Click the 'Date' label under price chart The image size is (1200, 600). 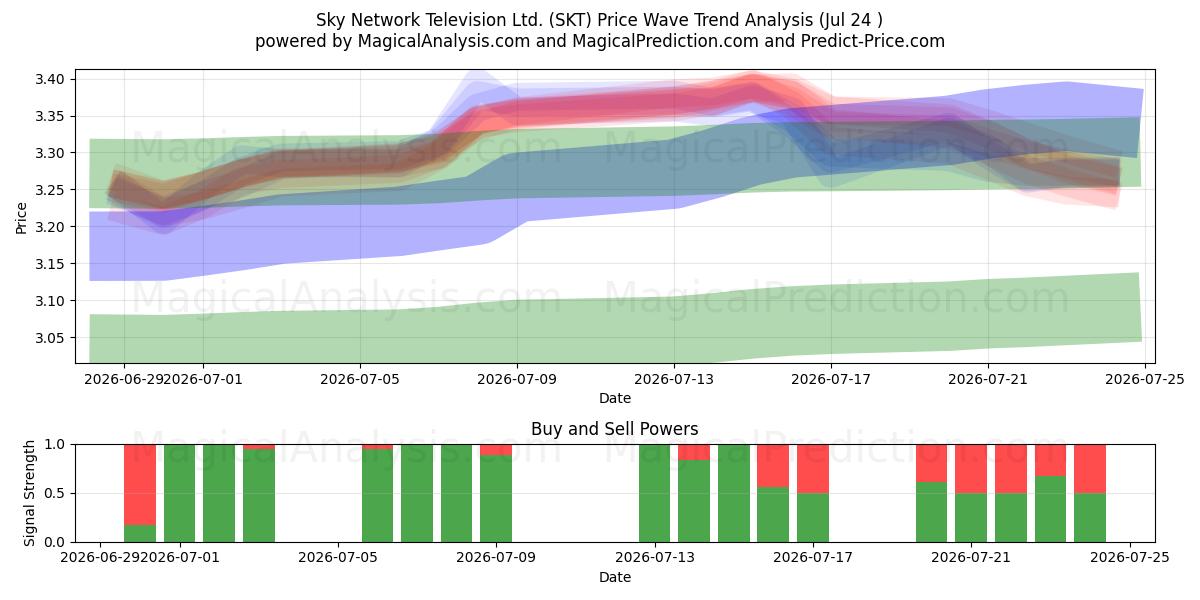coord(615,398)
